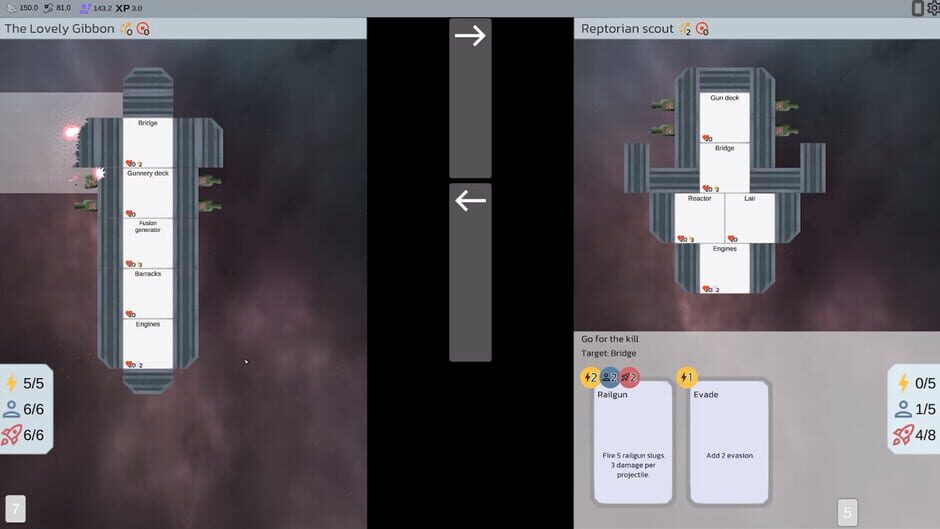Viewport: 940px width, 529px height.
Task: Click enemy's rocket ammo icon
Action: point(903,435)
